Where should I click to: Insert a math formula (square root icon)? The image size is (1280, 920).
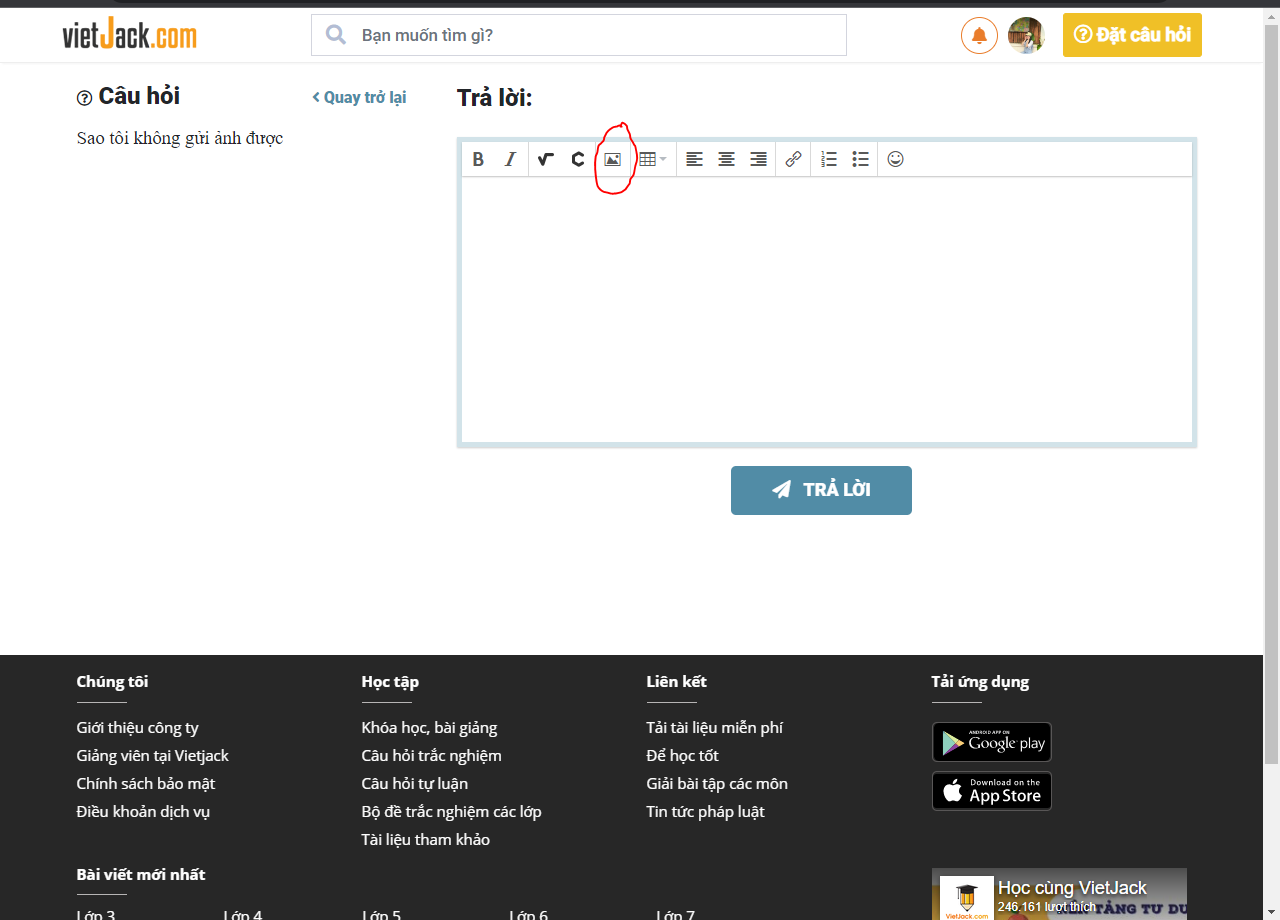(x=545, y=159)
